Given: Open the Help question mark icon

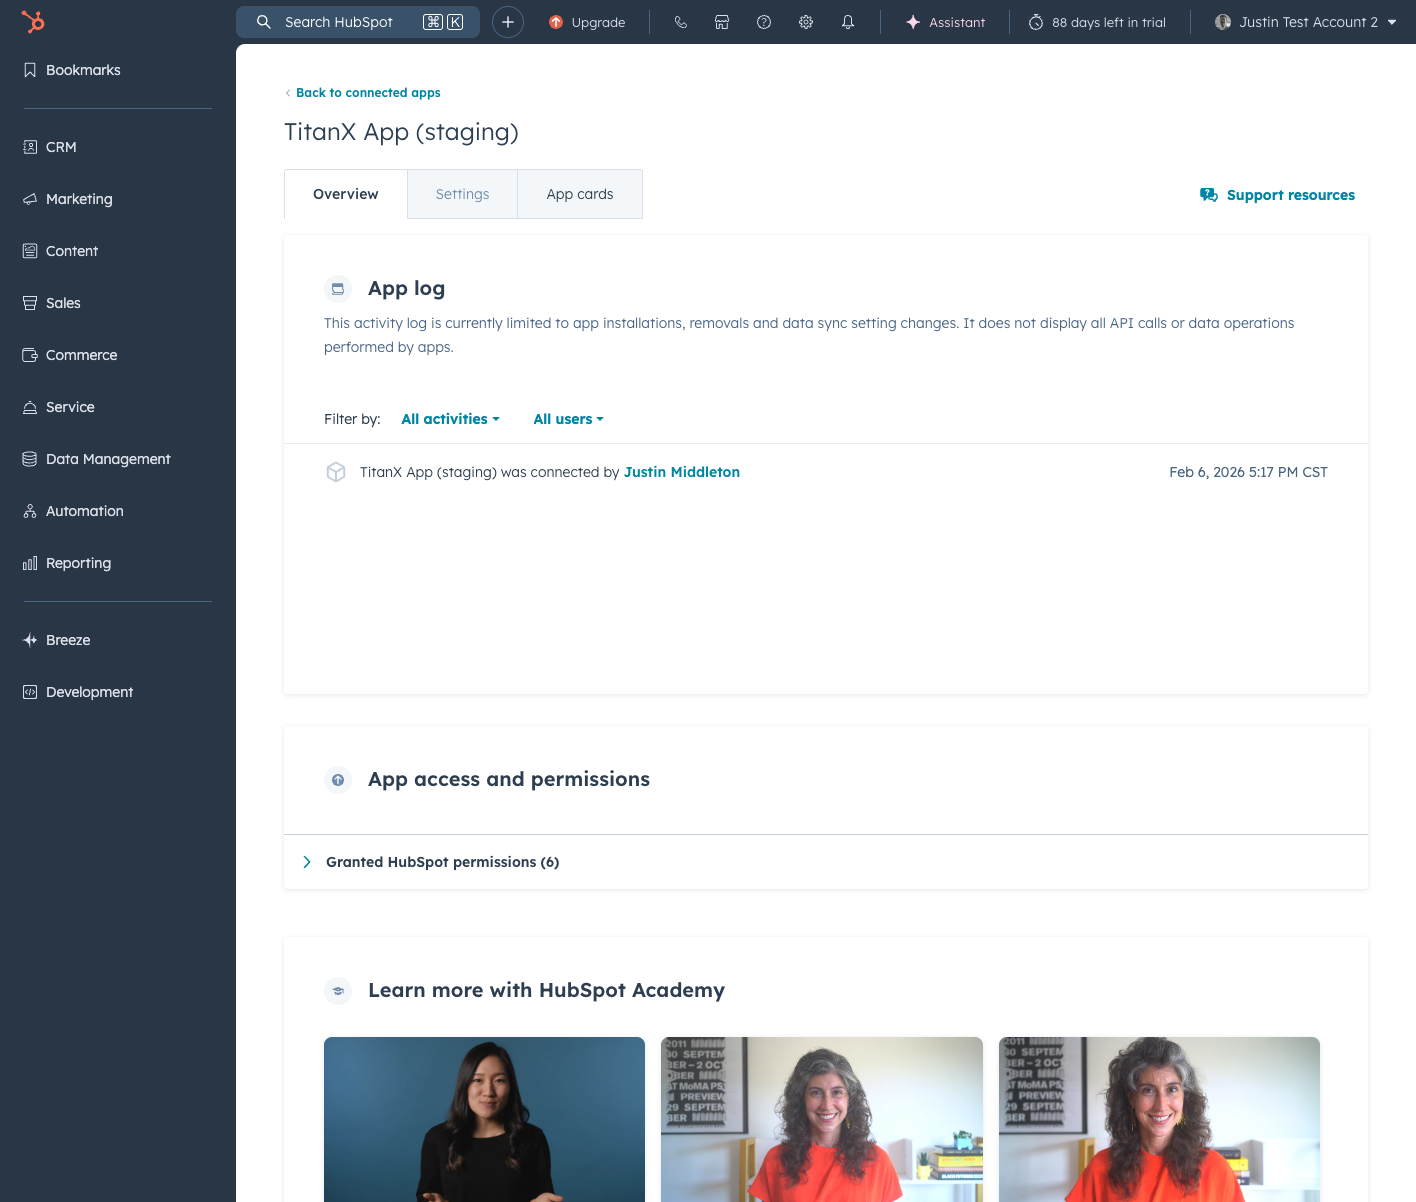Looking at the screenshot, I should (764, 22).
